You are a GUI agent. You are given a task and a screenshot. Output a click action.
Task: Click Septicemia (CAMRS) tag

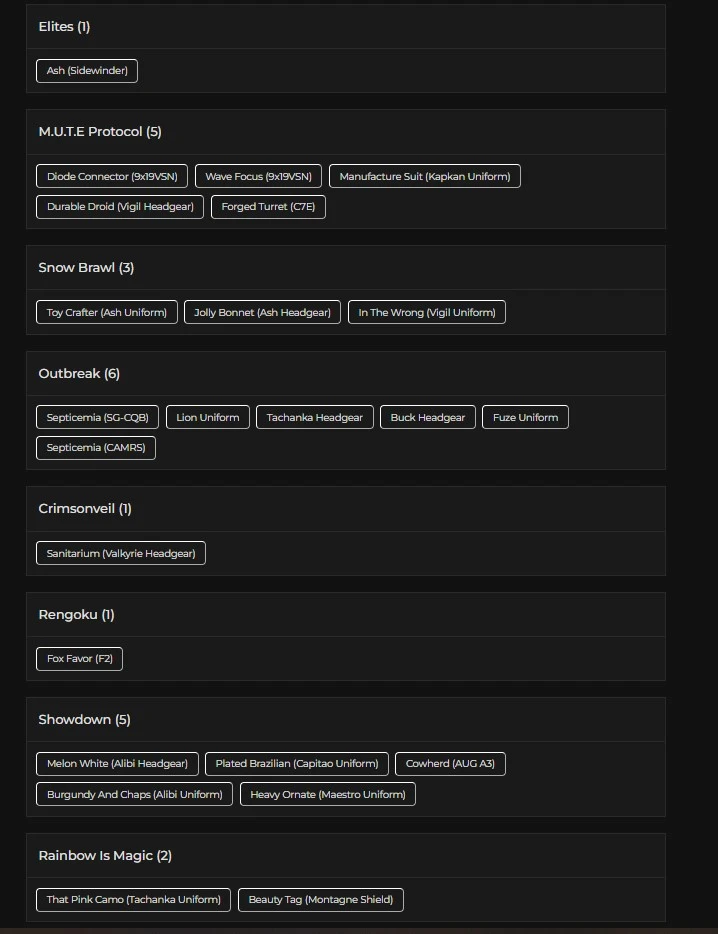point(96,448)
